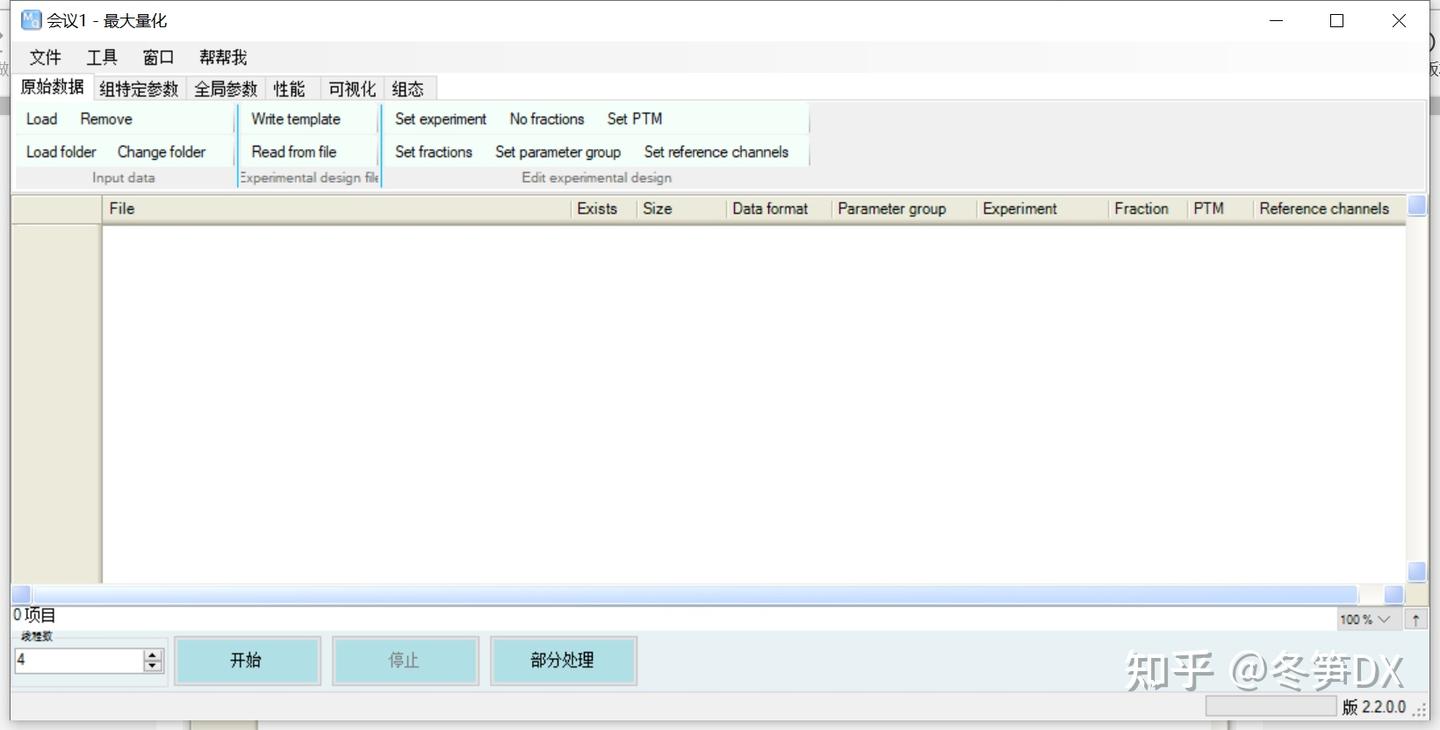Click Set reference channels

click(716, 152)
